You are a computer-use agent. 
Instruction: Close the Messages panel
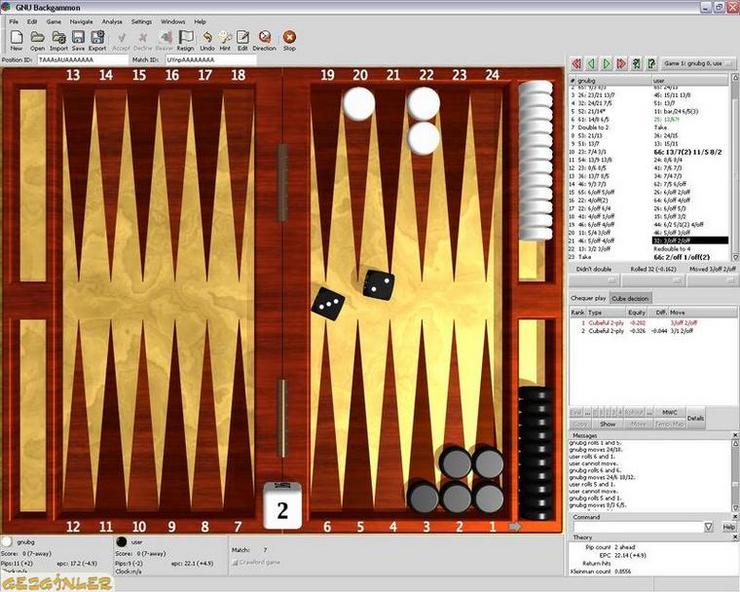[x=735, y=435]
